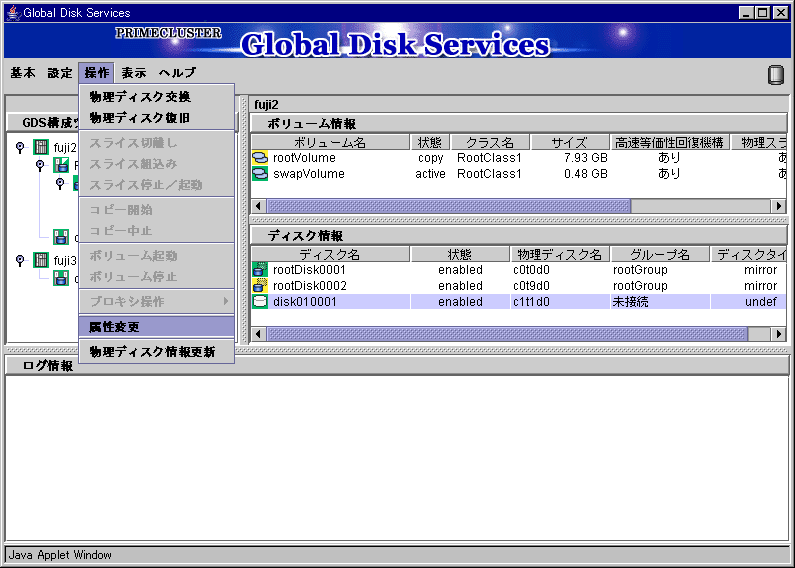The image size is (795, 568).
Task: Click 高速等価性回復機構 column header
Action: pyautogui.click(x=669, y=143)
